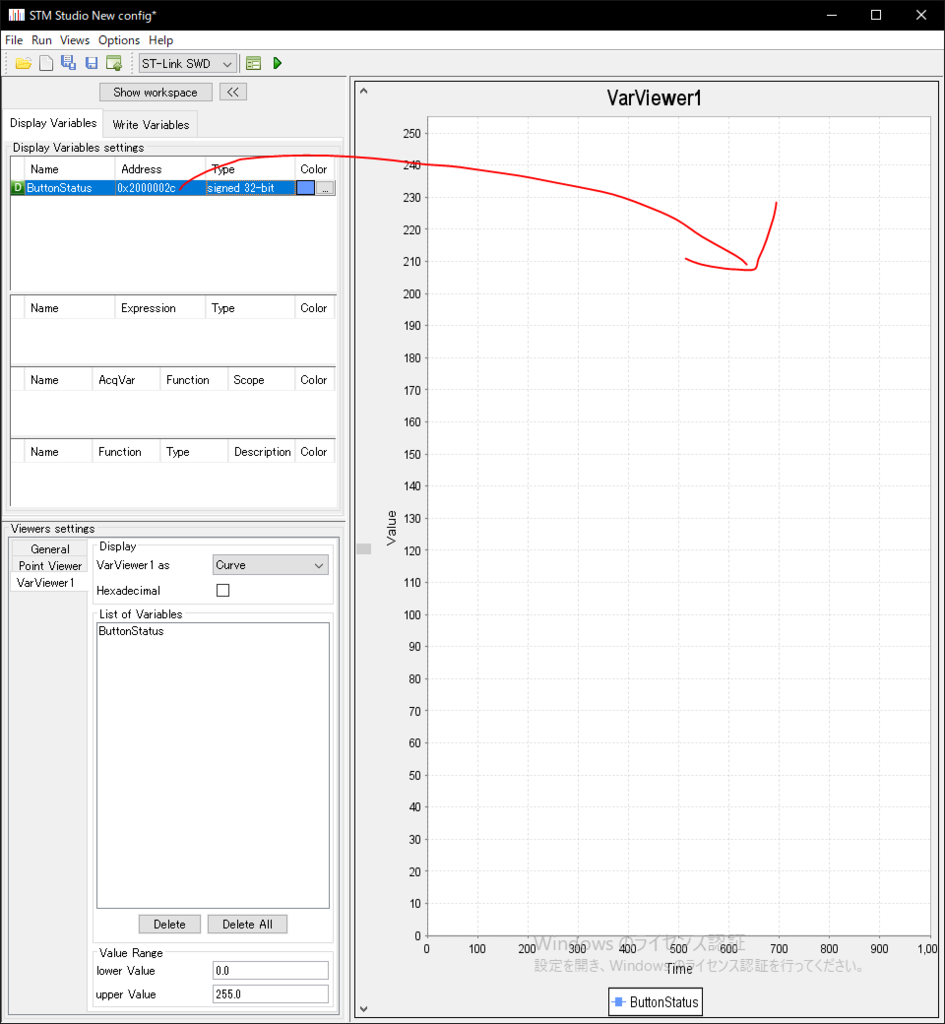Open the VarViewer1 as Curve dropdown

coord(270,565)
